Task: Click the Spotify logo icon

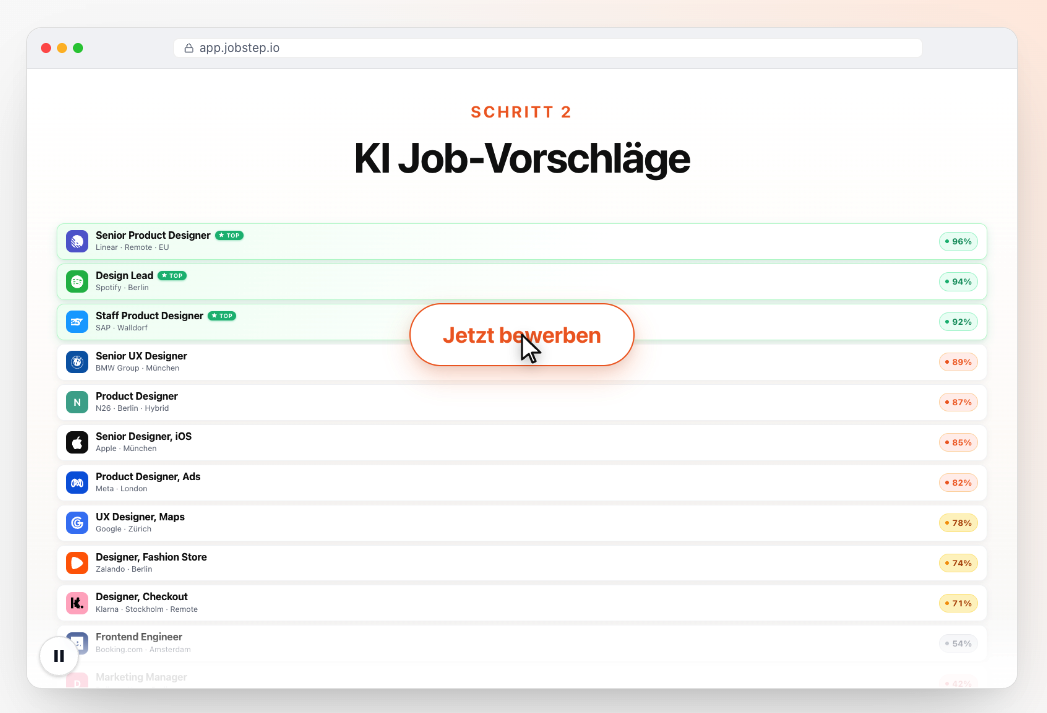Action: (77, 282)
